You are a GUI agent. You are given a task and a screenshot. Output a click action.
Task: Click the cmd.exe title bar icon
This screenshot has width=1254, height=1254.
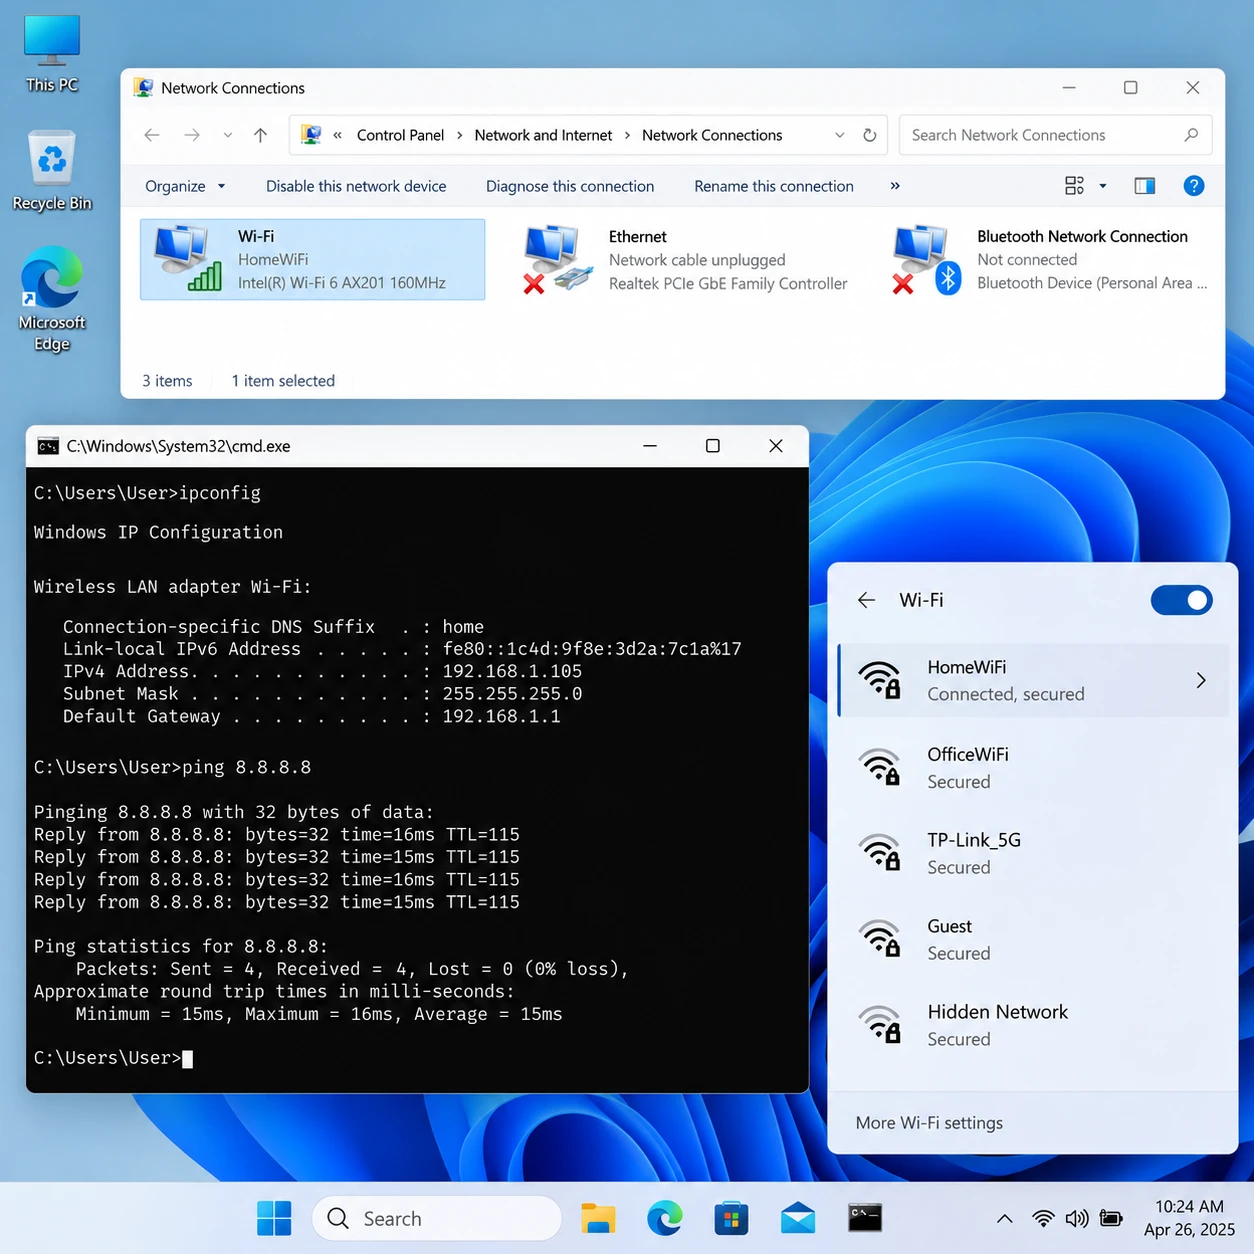click(48, 446)
